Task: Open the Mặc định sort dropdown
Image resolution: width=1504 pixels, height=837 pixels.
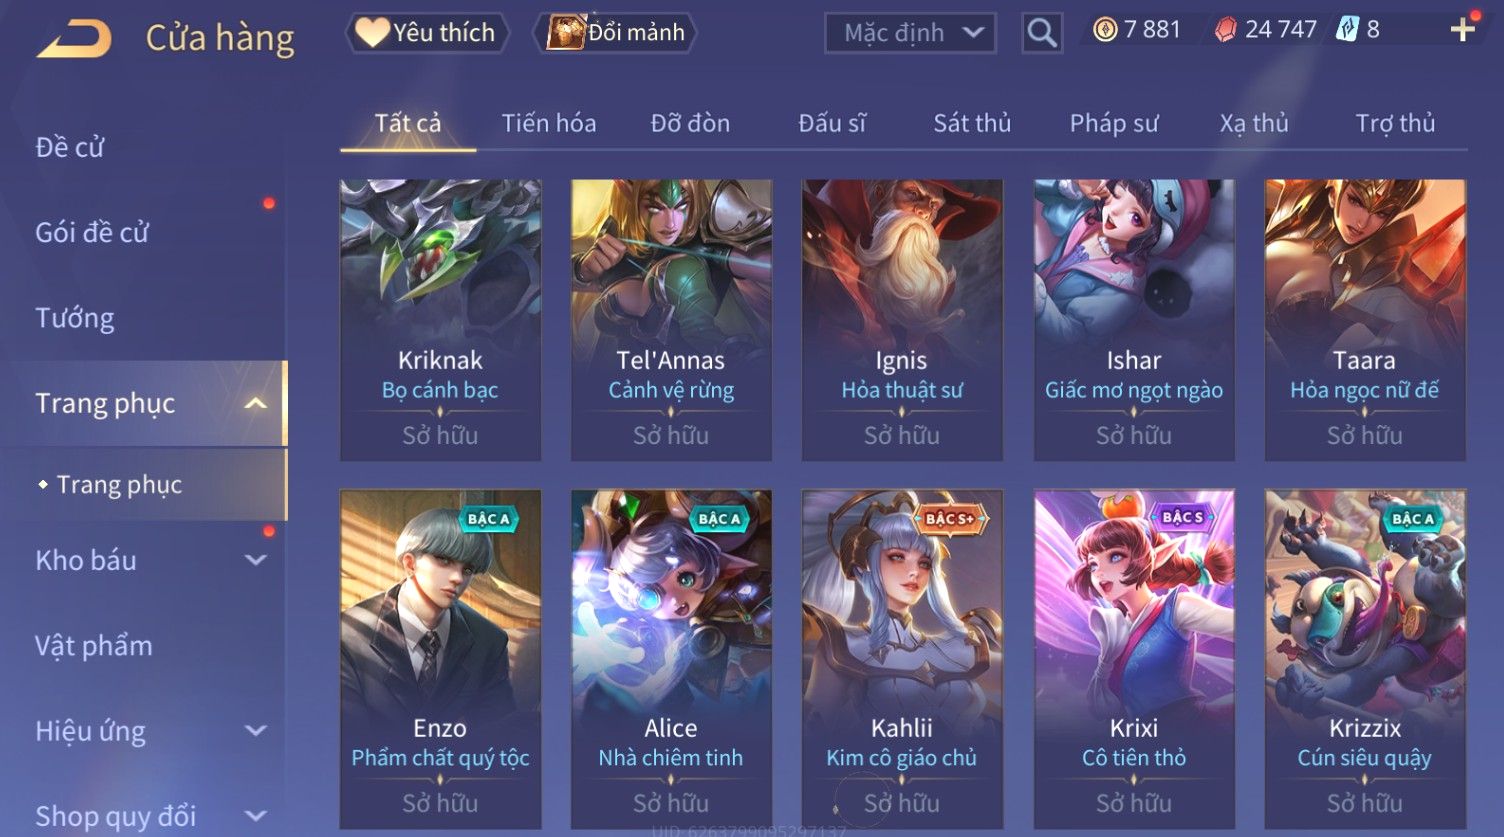Action: point(910,33)
